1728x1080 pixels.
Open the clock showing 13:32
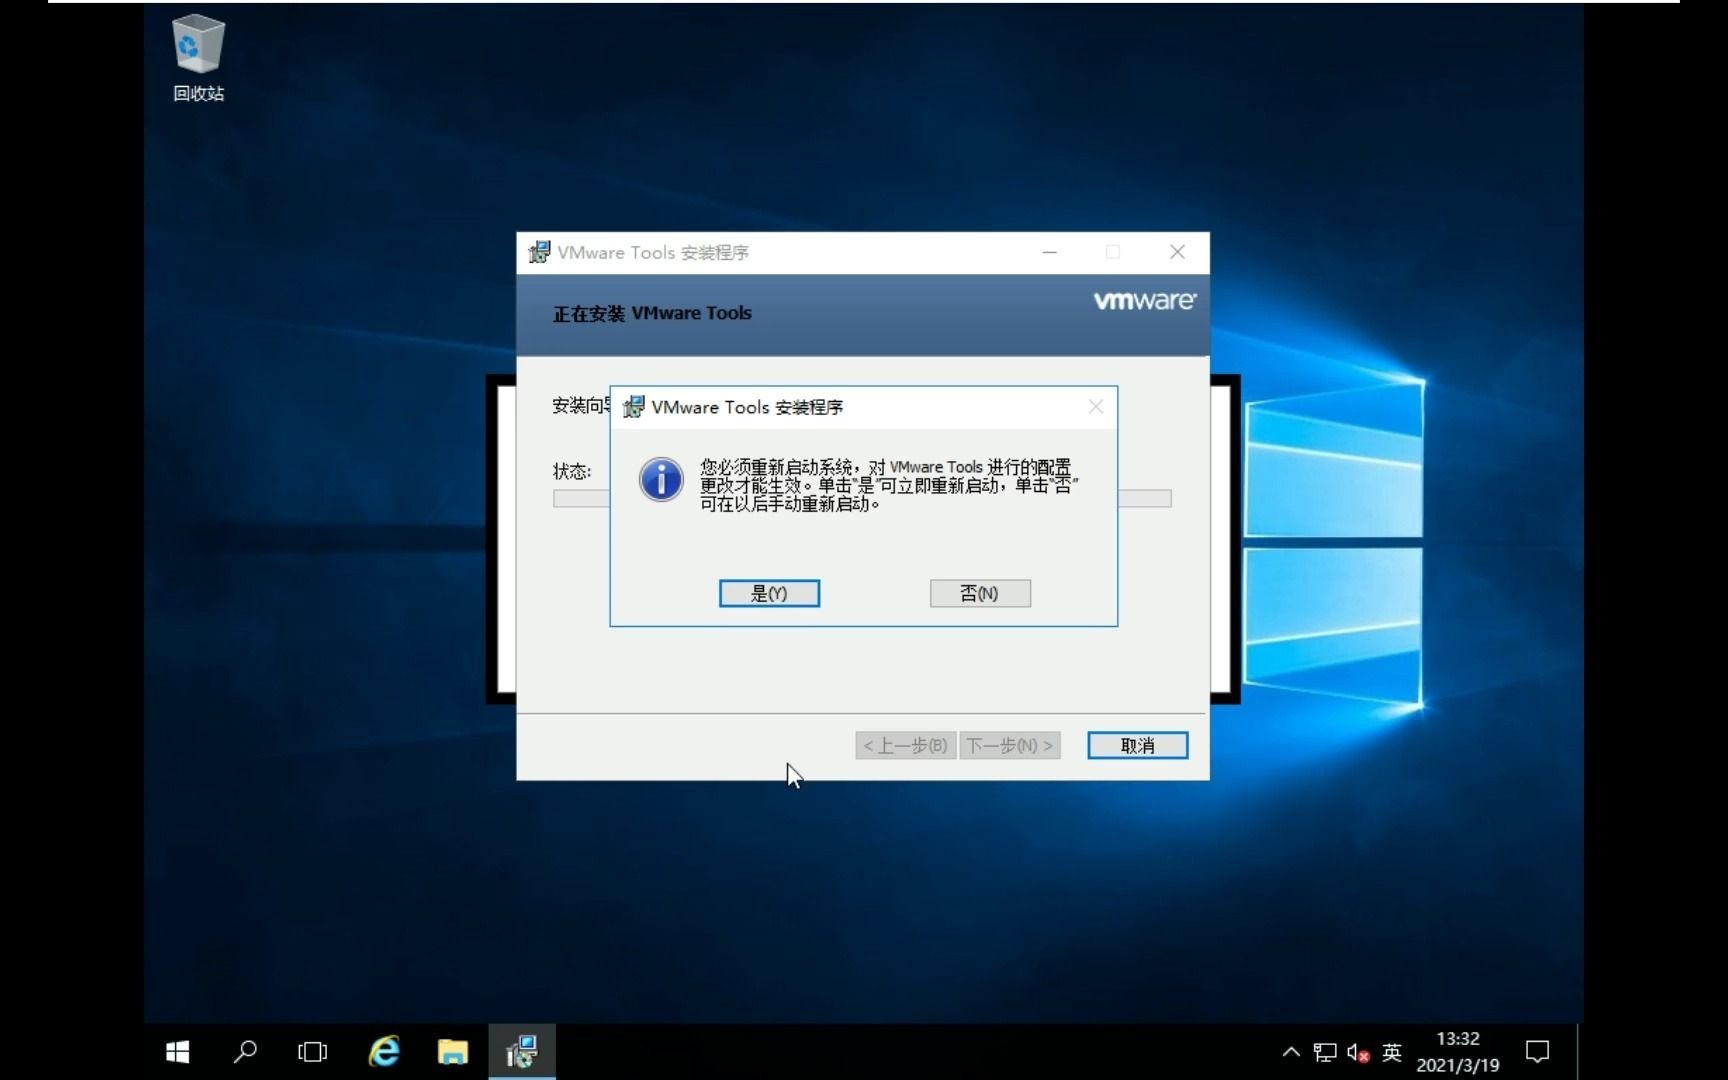1458,1052
